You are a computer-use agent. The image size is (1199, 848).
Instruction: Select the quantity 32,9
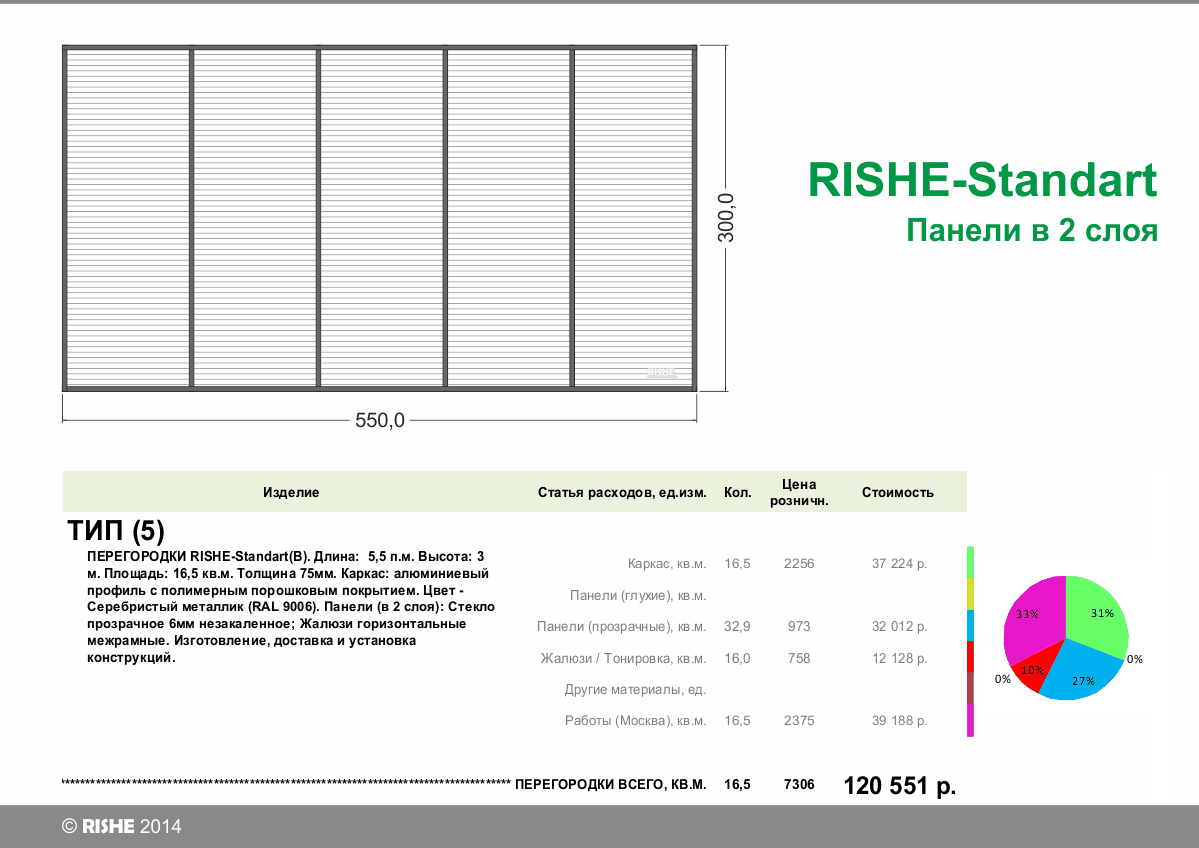(737, 627)
